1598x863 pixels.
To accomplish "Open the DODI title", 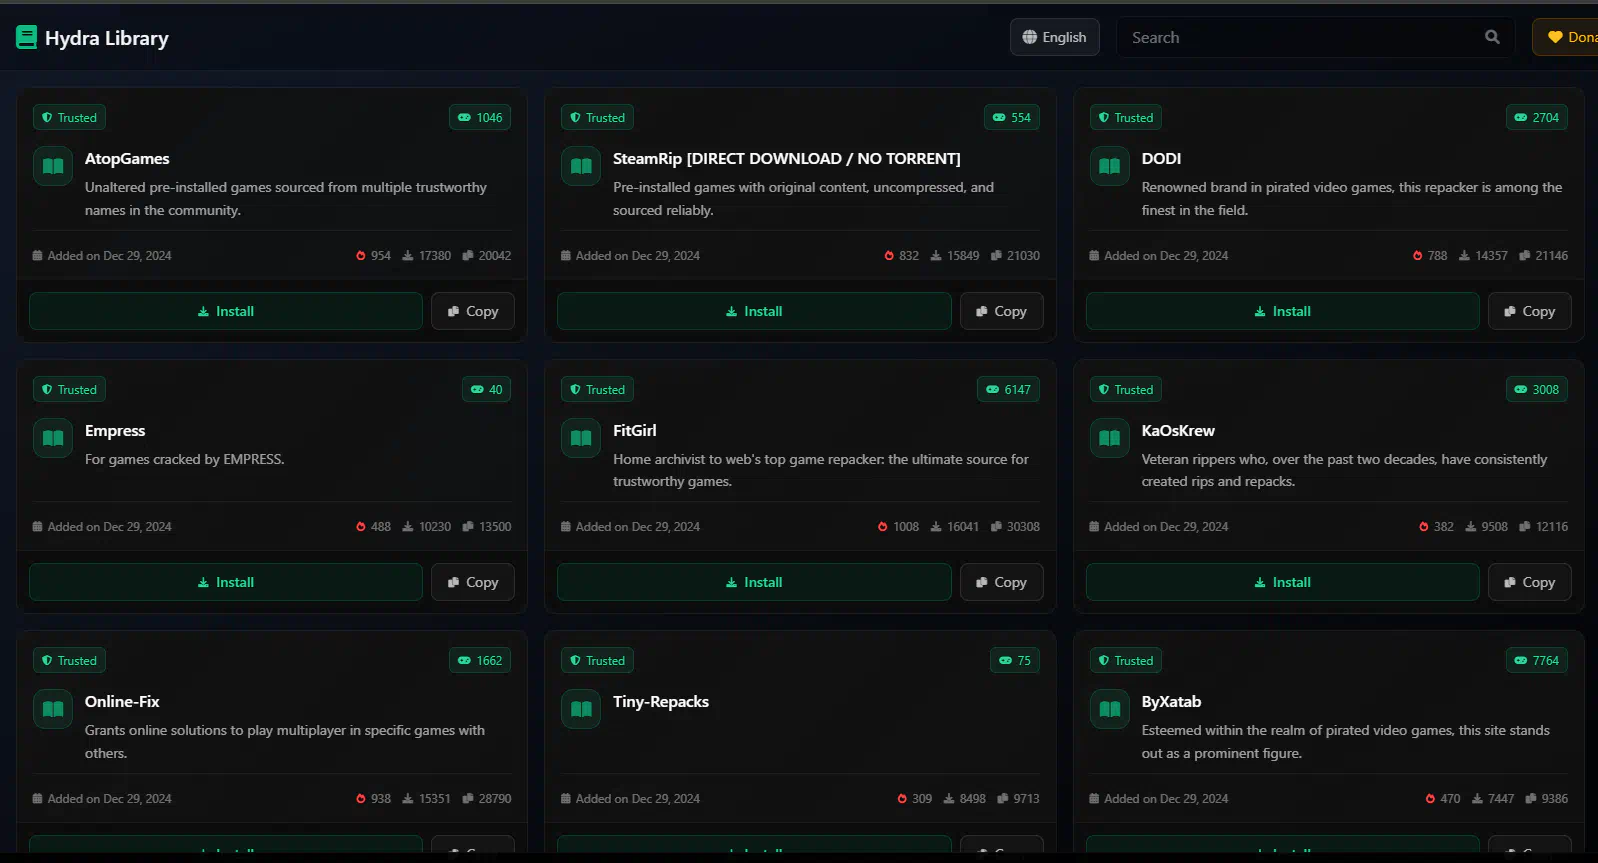I will [x=1161, y=158].
